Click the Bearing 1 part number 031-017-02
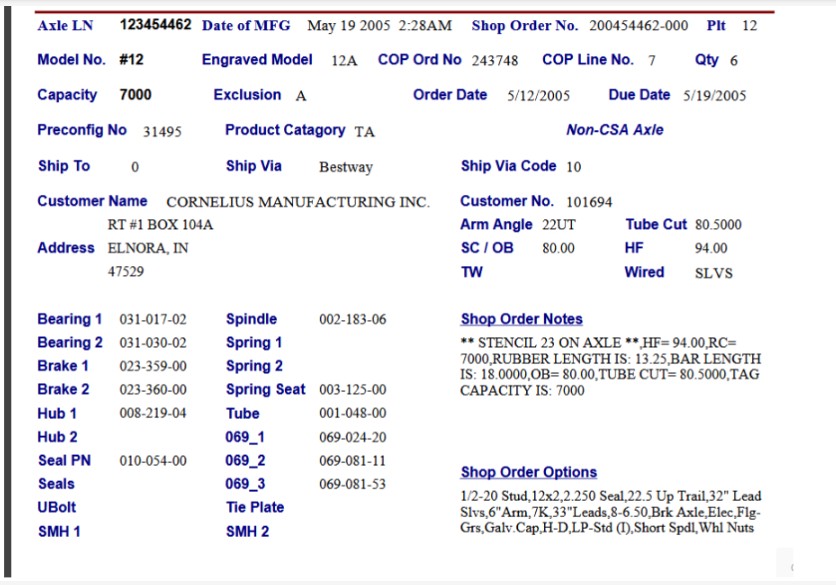 pos(153,320)
